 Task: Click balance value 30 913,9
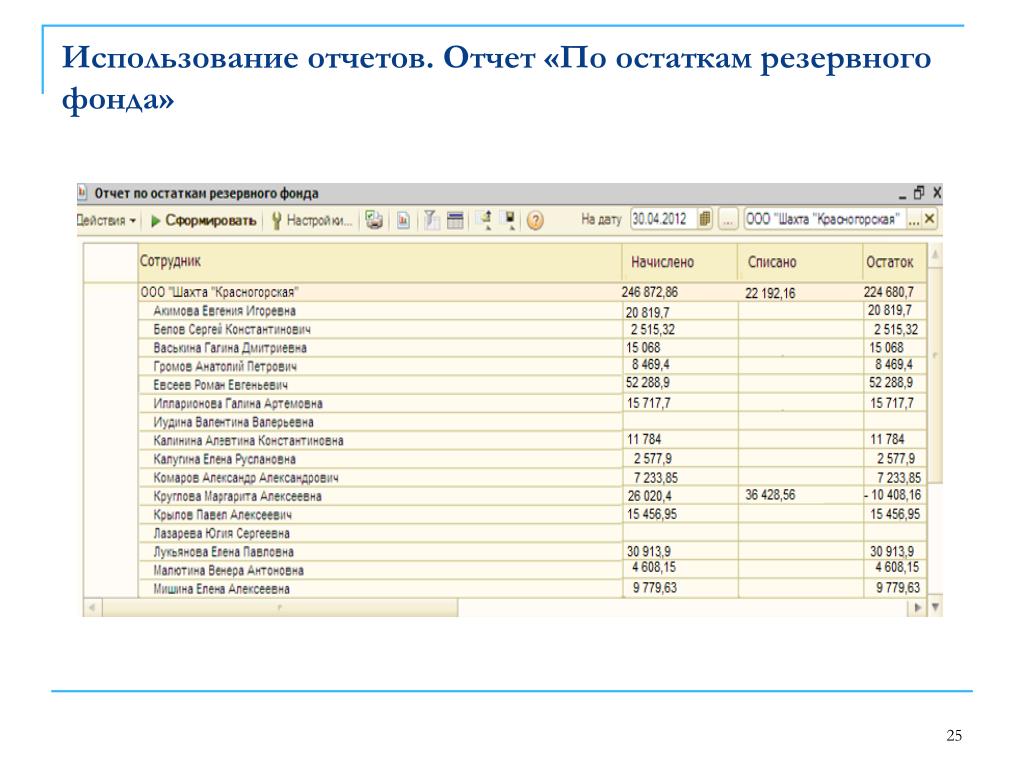[892, 551]
